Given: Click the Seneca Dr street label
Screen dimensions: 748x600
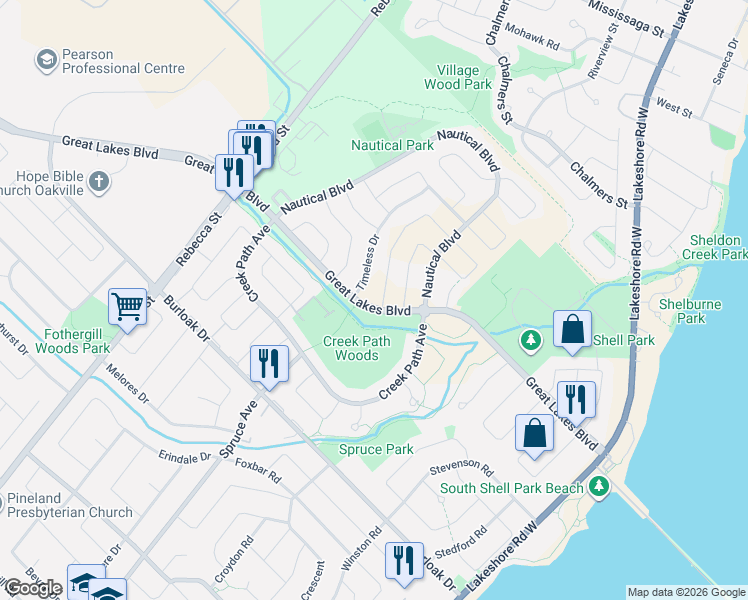Looking at the screenshot, I should pyautogui.click(x=726, y=61).
